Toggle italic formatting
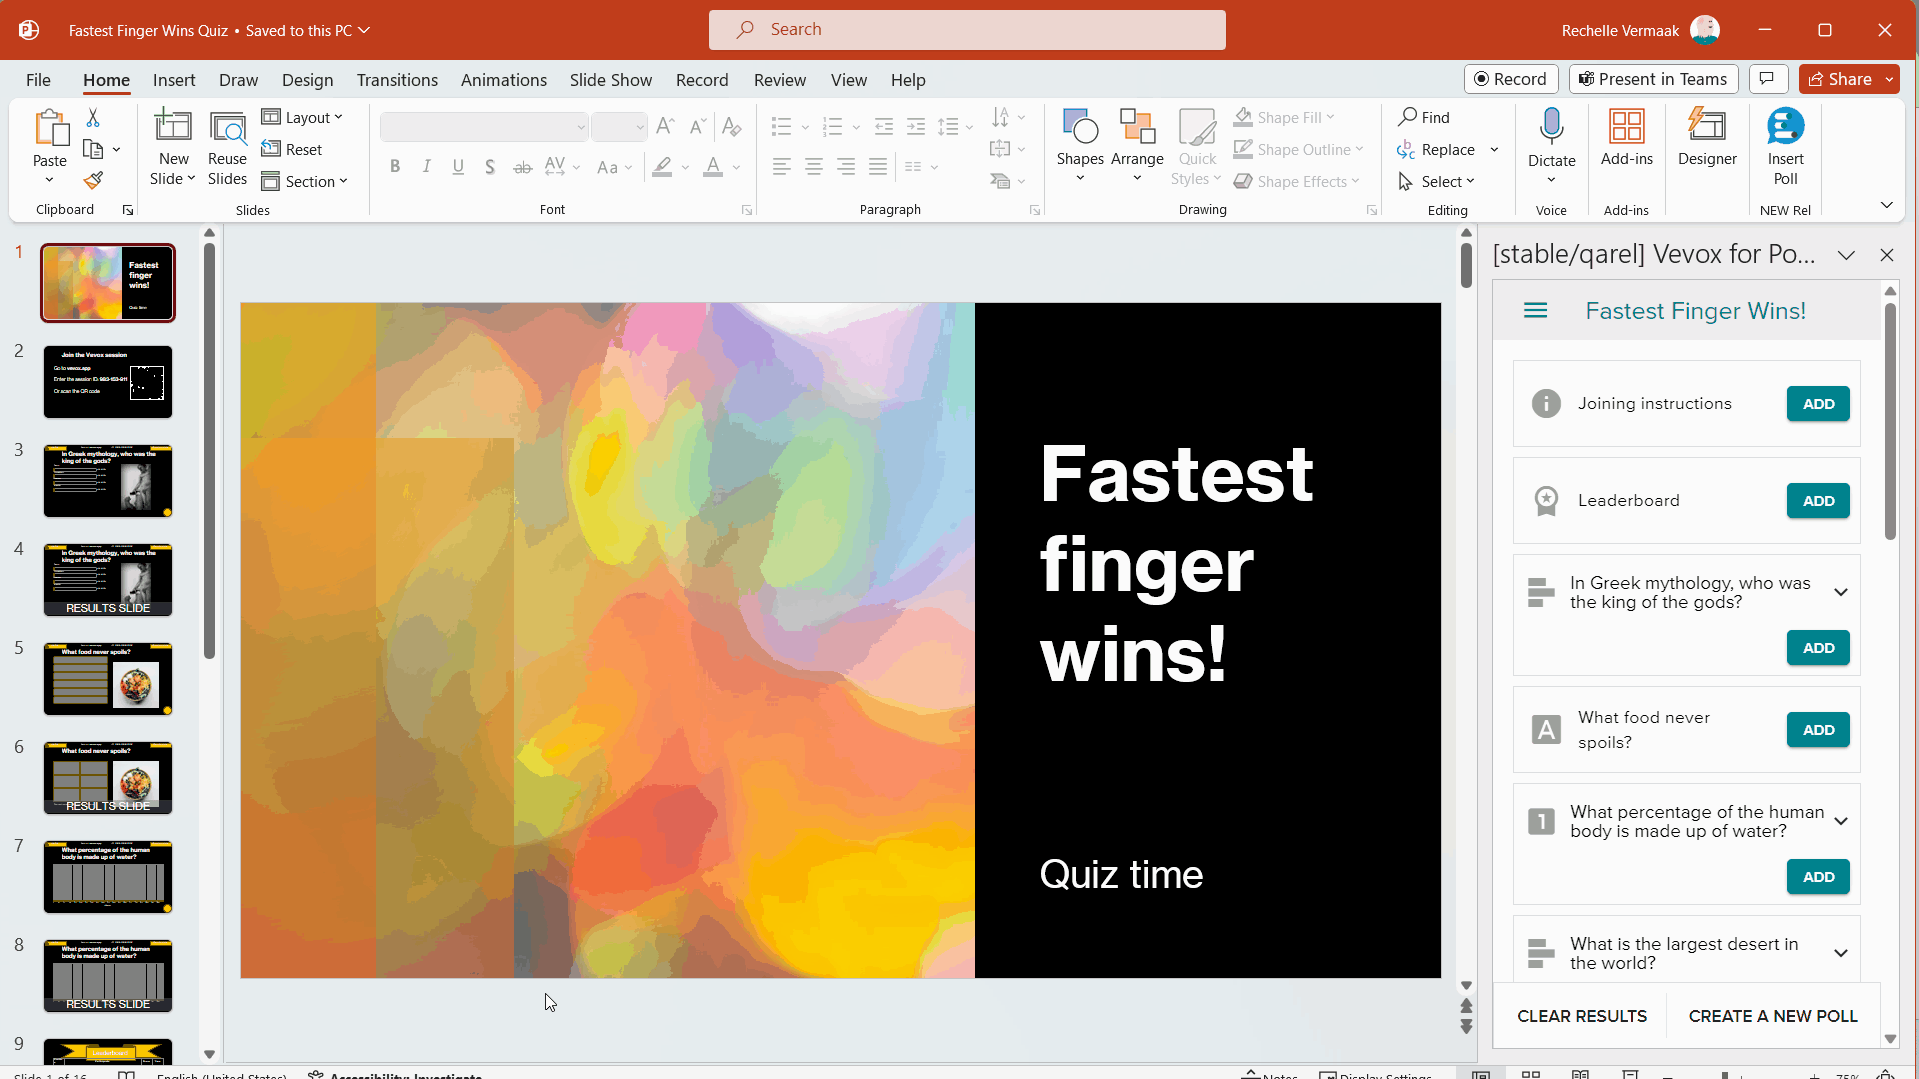 pos(427,167)
